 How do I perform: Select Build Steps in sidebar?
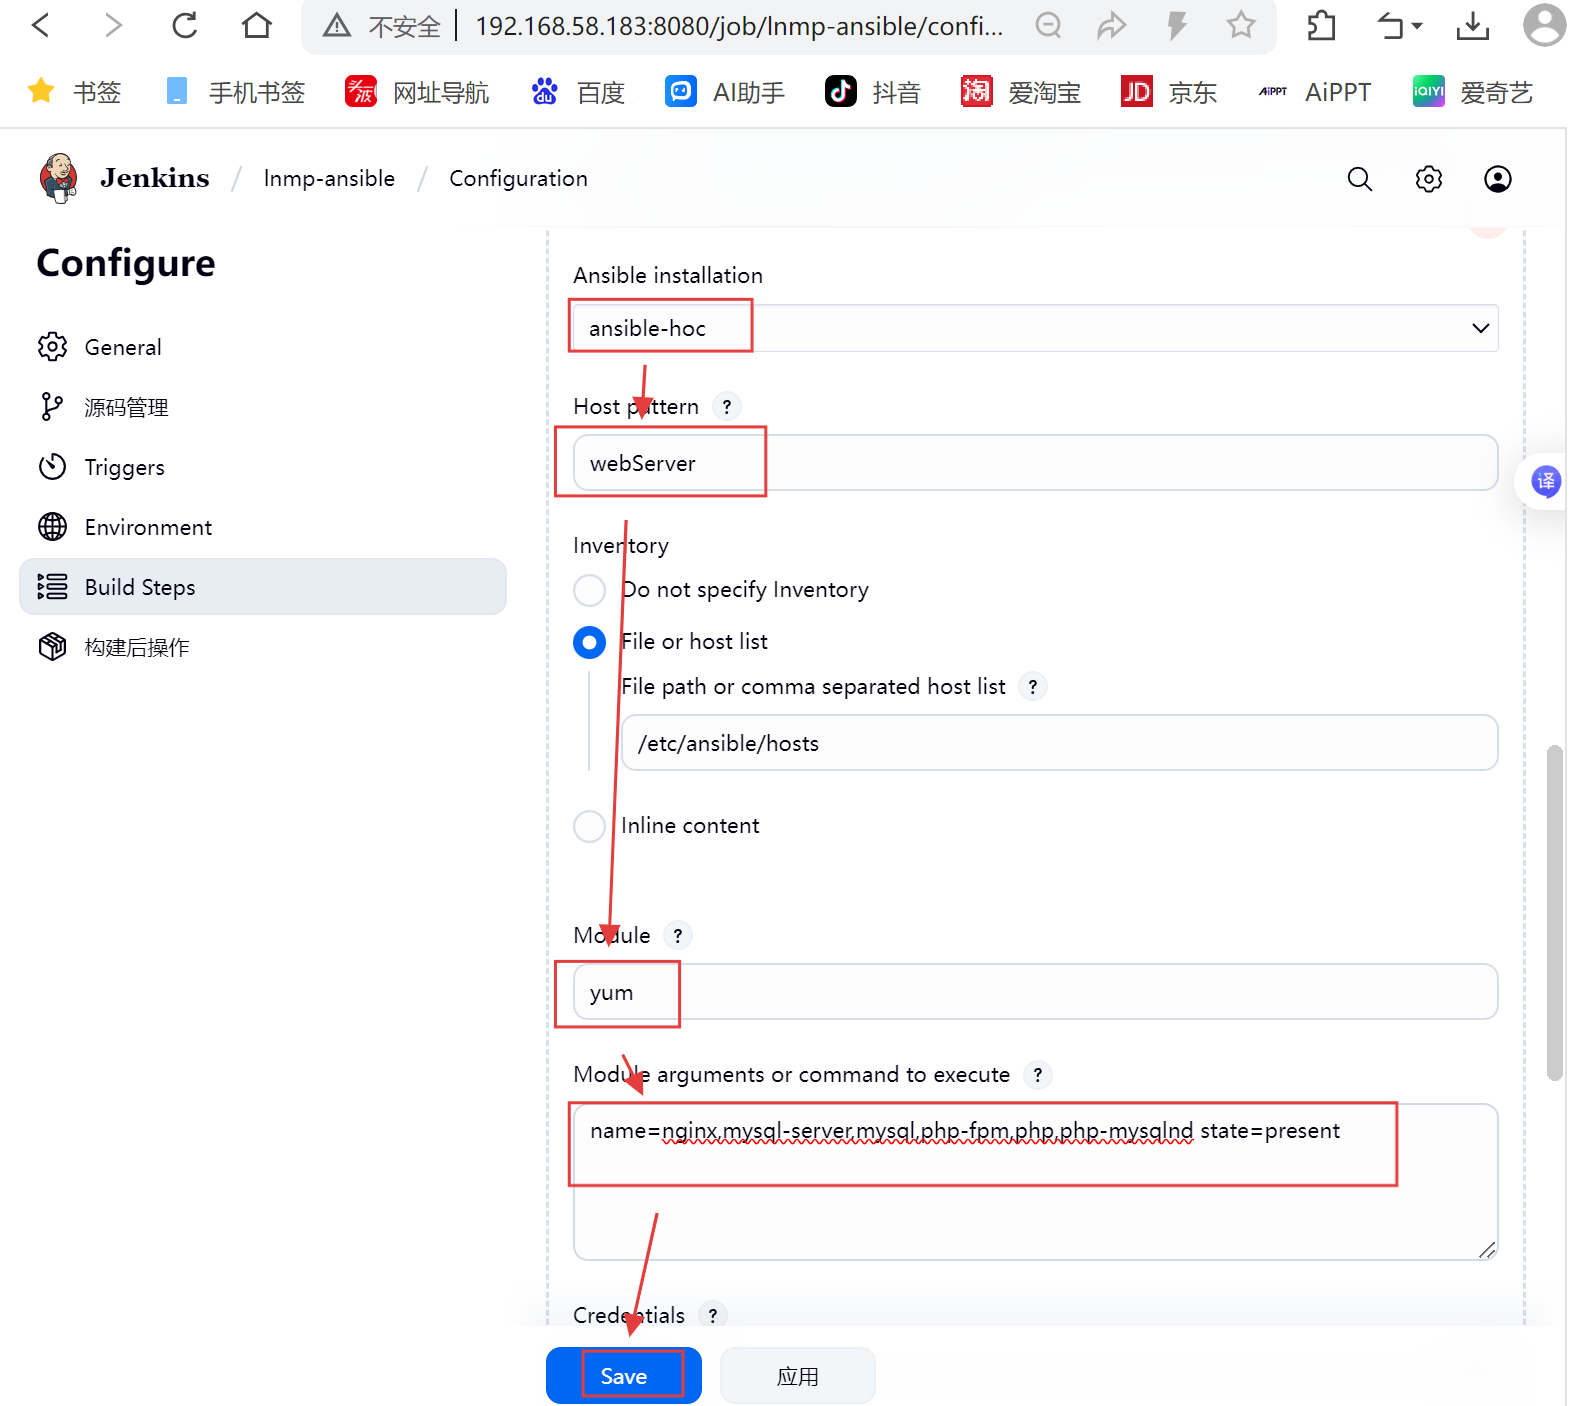(263, 587)
